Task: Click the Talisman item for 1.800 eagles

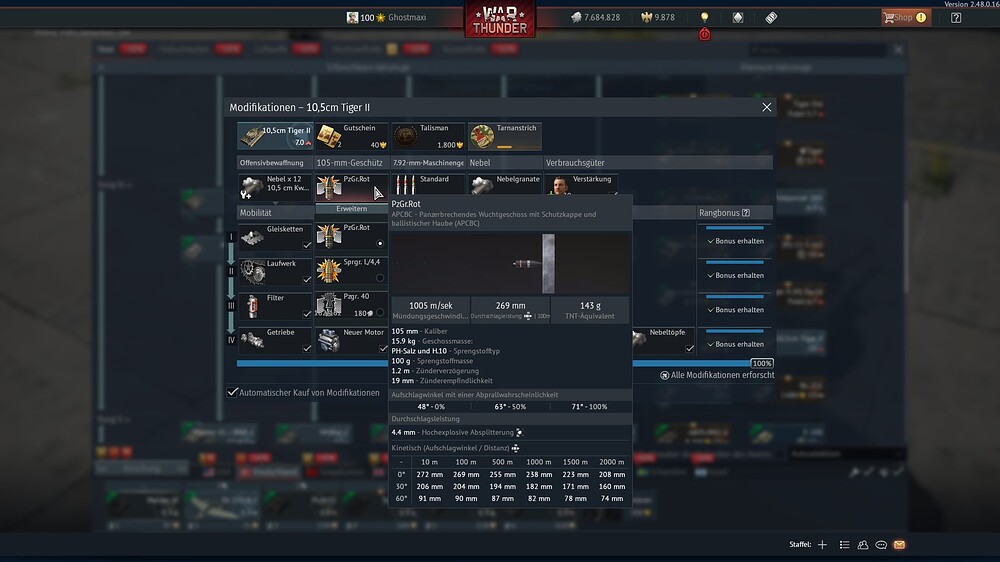Action: (428, 136)
